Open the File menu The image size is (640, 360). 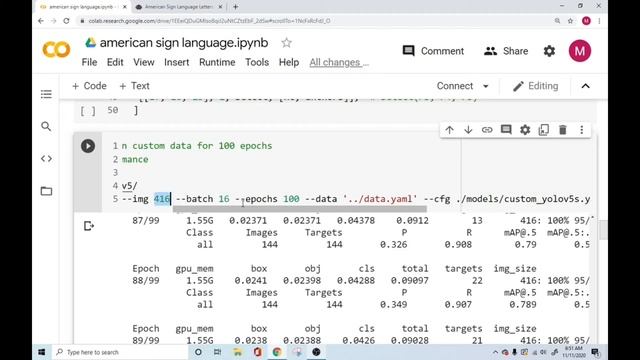point(89,62)
